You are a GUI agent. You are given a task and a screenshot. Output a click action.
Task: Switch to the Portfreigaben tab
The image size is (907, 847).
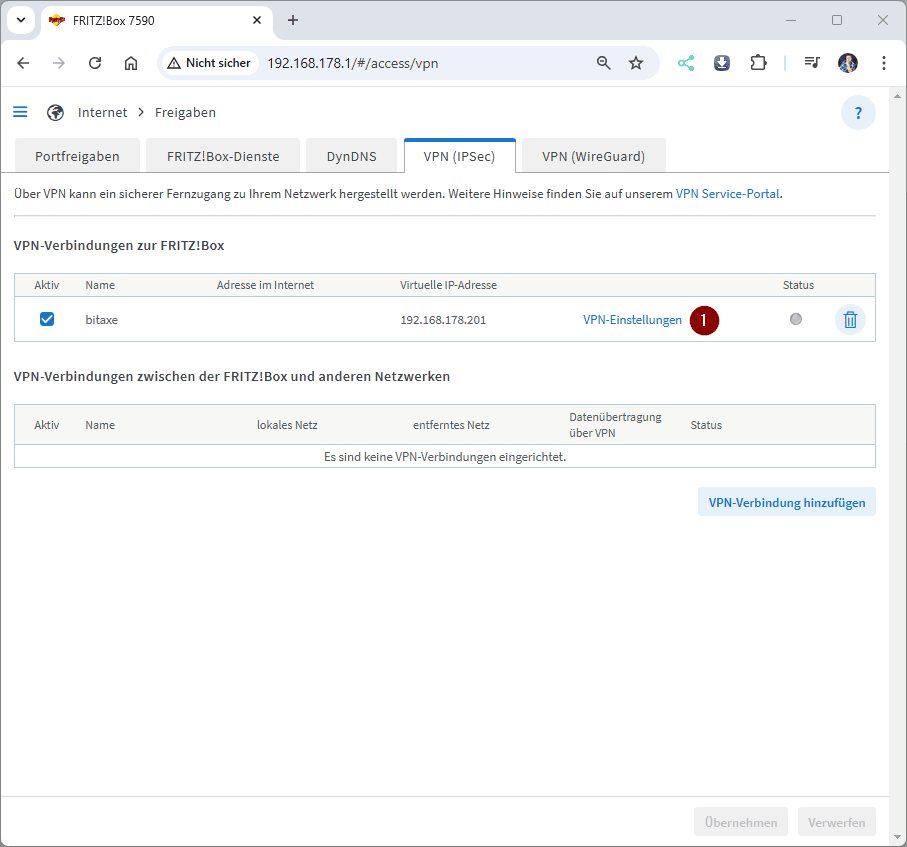tap(77, 156)
